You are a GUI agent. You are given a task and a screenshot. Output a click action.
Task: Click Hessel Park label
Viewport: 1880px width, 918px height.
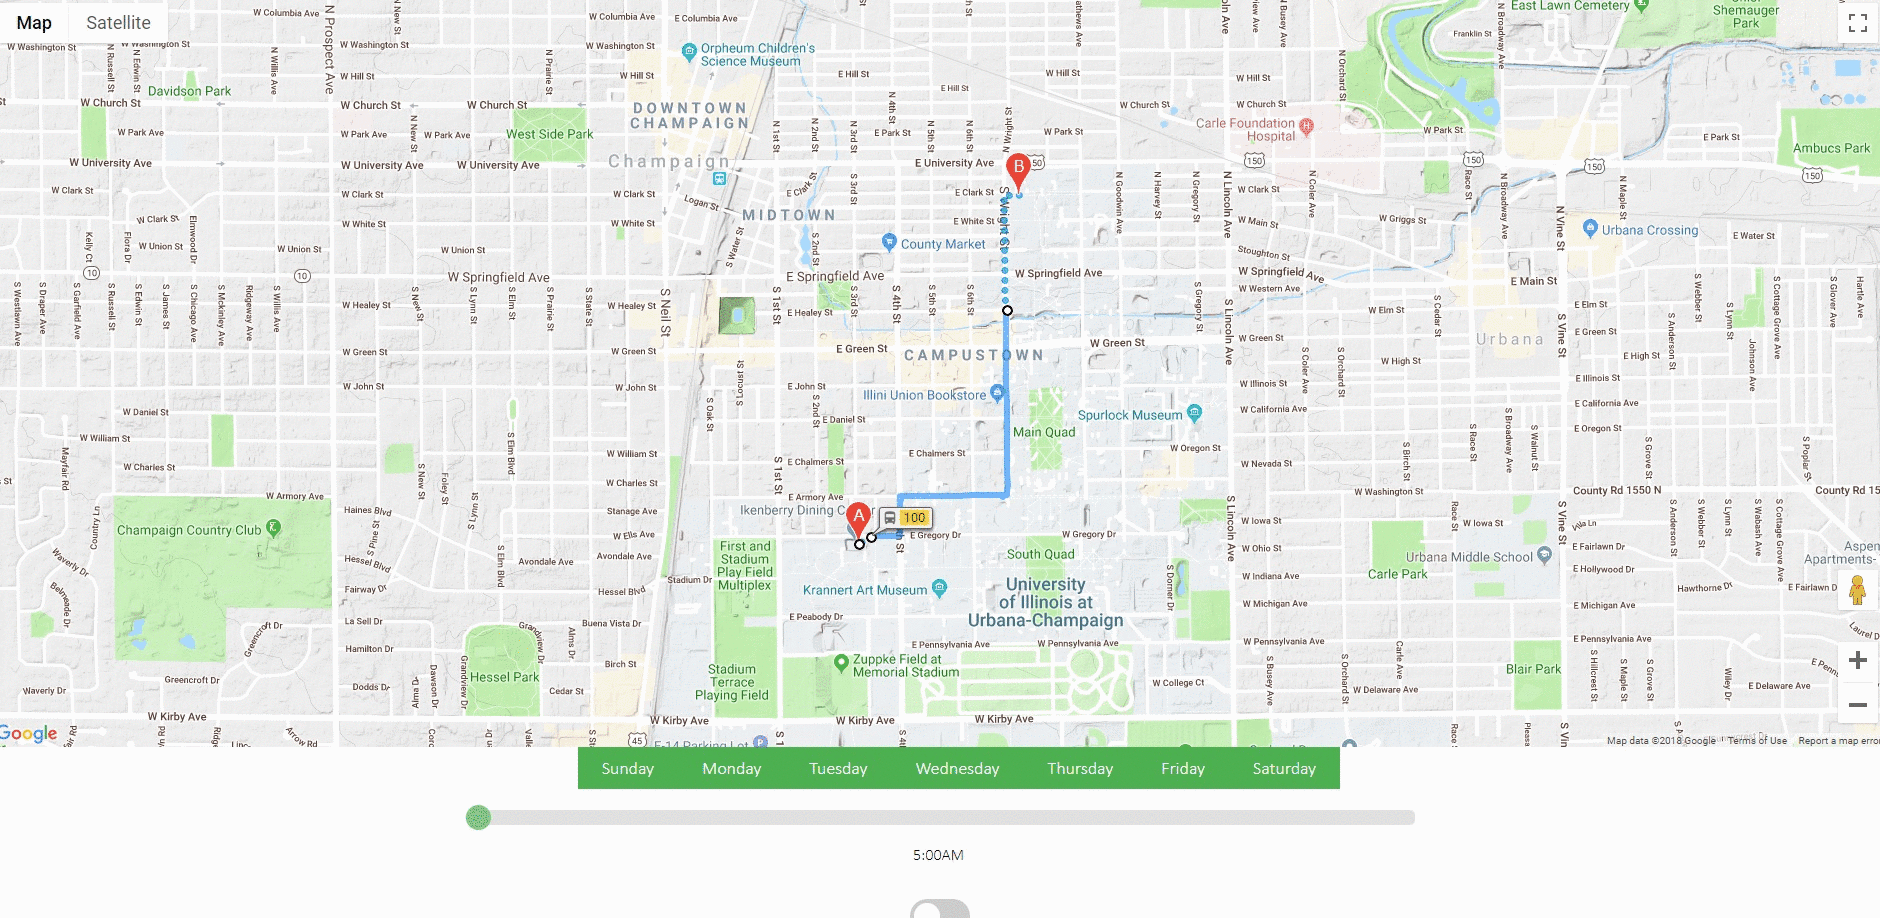click(x=504, y=677)
